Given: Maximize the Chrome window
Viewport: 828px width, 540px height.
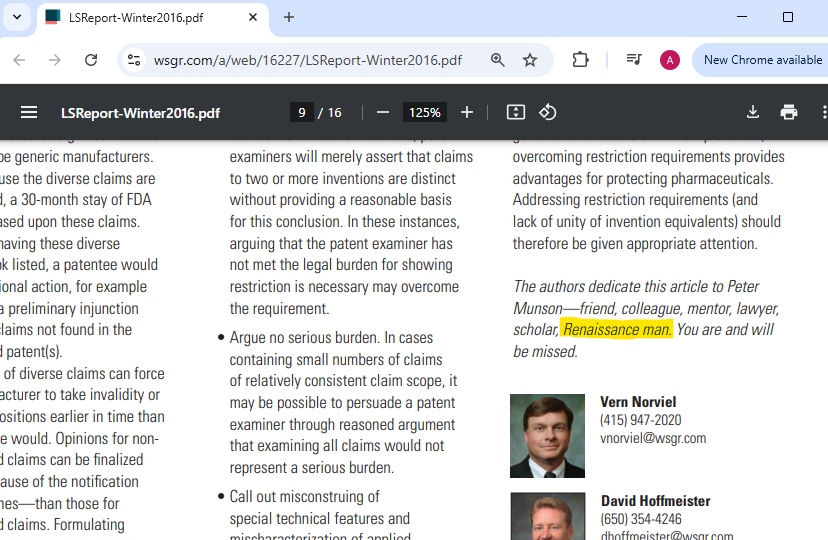Looking at the screenshot, I should click(x=788, y=17).
